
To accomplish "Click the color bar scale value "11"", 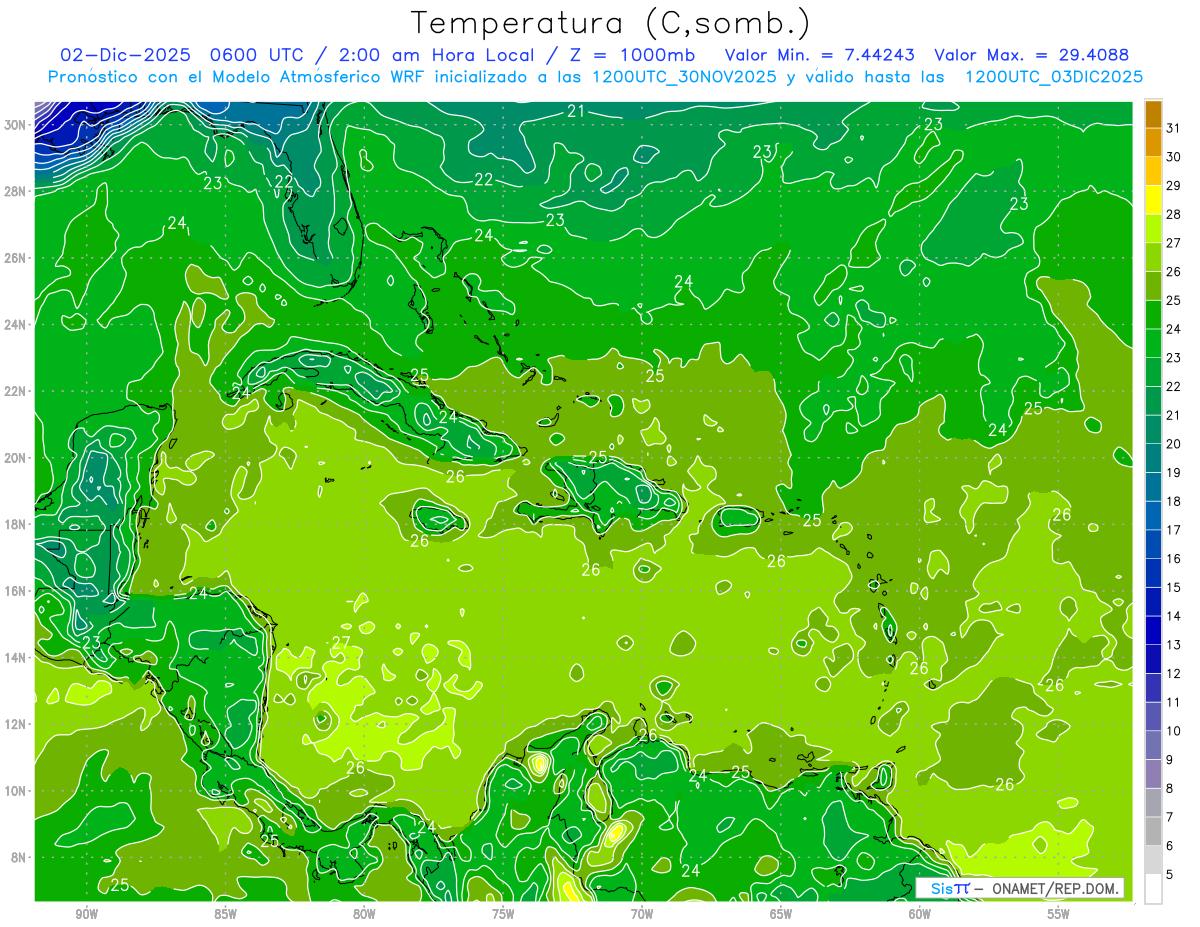I will 1173,702.
